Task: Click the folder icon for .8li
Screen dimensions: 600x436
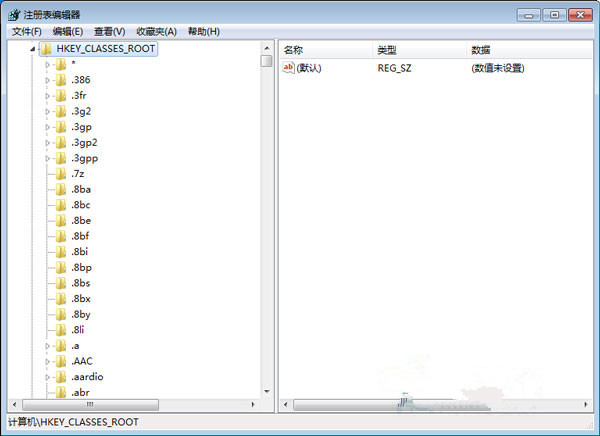Action: [61, 330]
